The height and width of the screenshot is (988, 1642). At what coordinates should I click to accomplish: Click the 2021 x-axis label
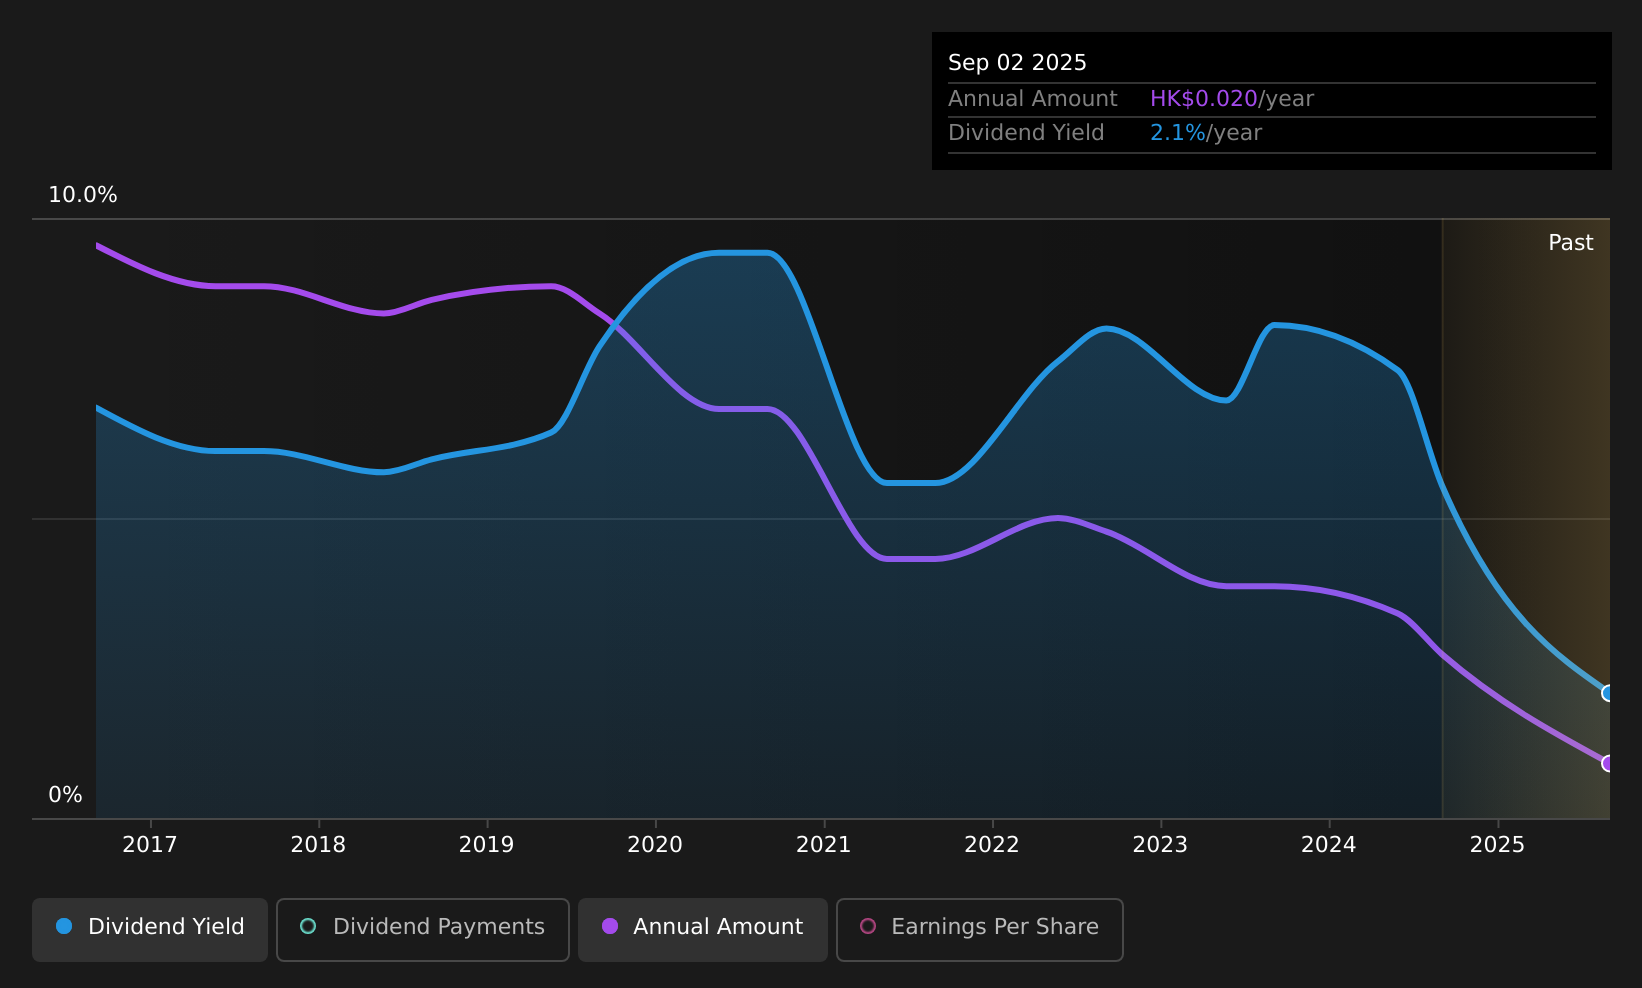pos(823,845)
